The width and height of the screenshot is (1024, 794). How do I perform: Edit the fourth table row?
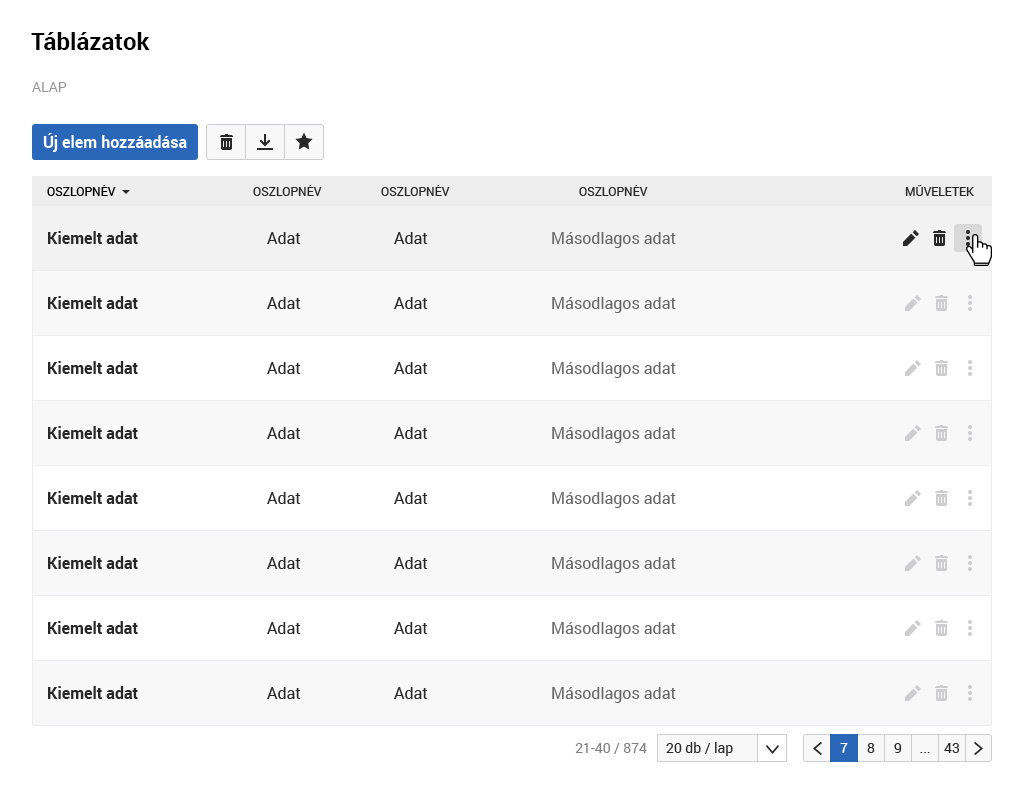912,433
